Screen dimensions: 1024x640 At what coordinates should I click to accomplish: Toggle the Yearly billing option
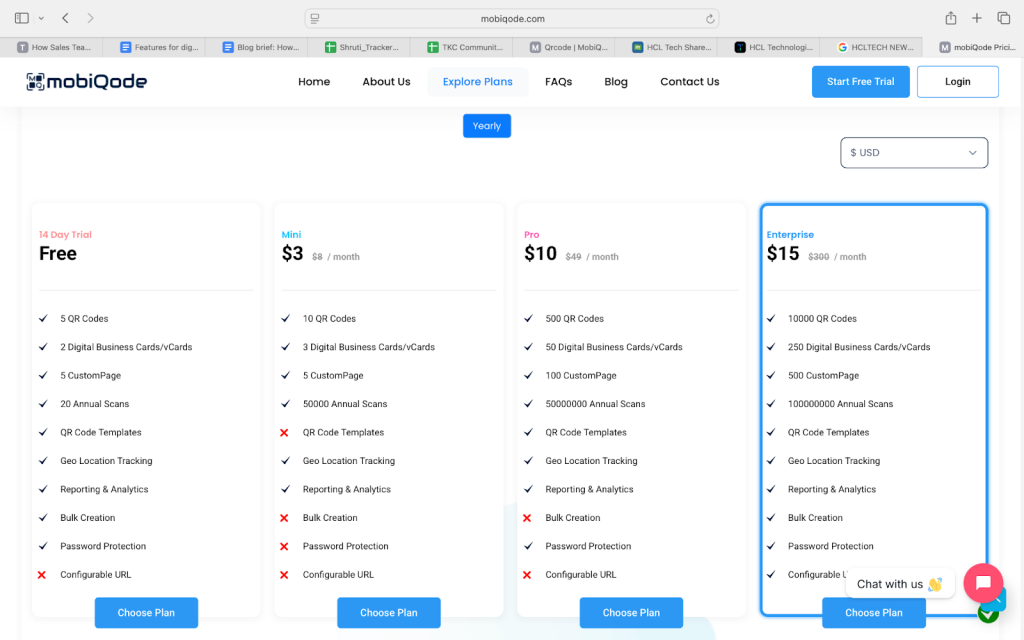coord(486,126)
